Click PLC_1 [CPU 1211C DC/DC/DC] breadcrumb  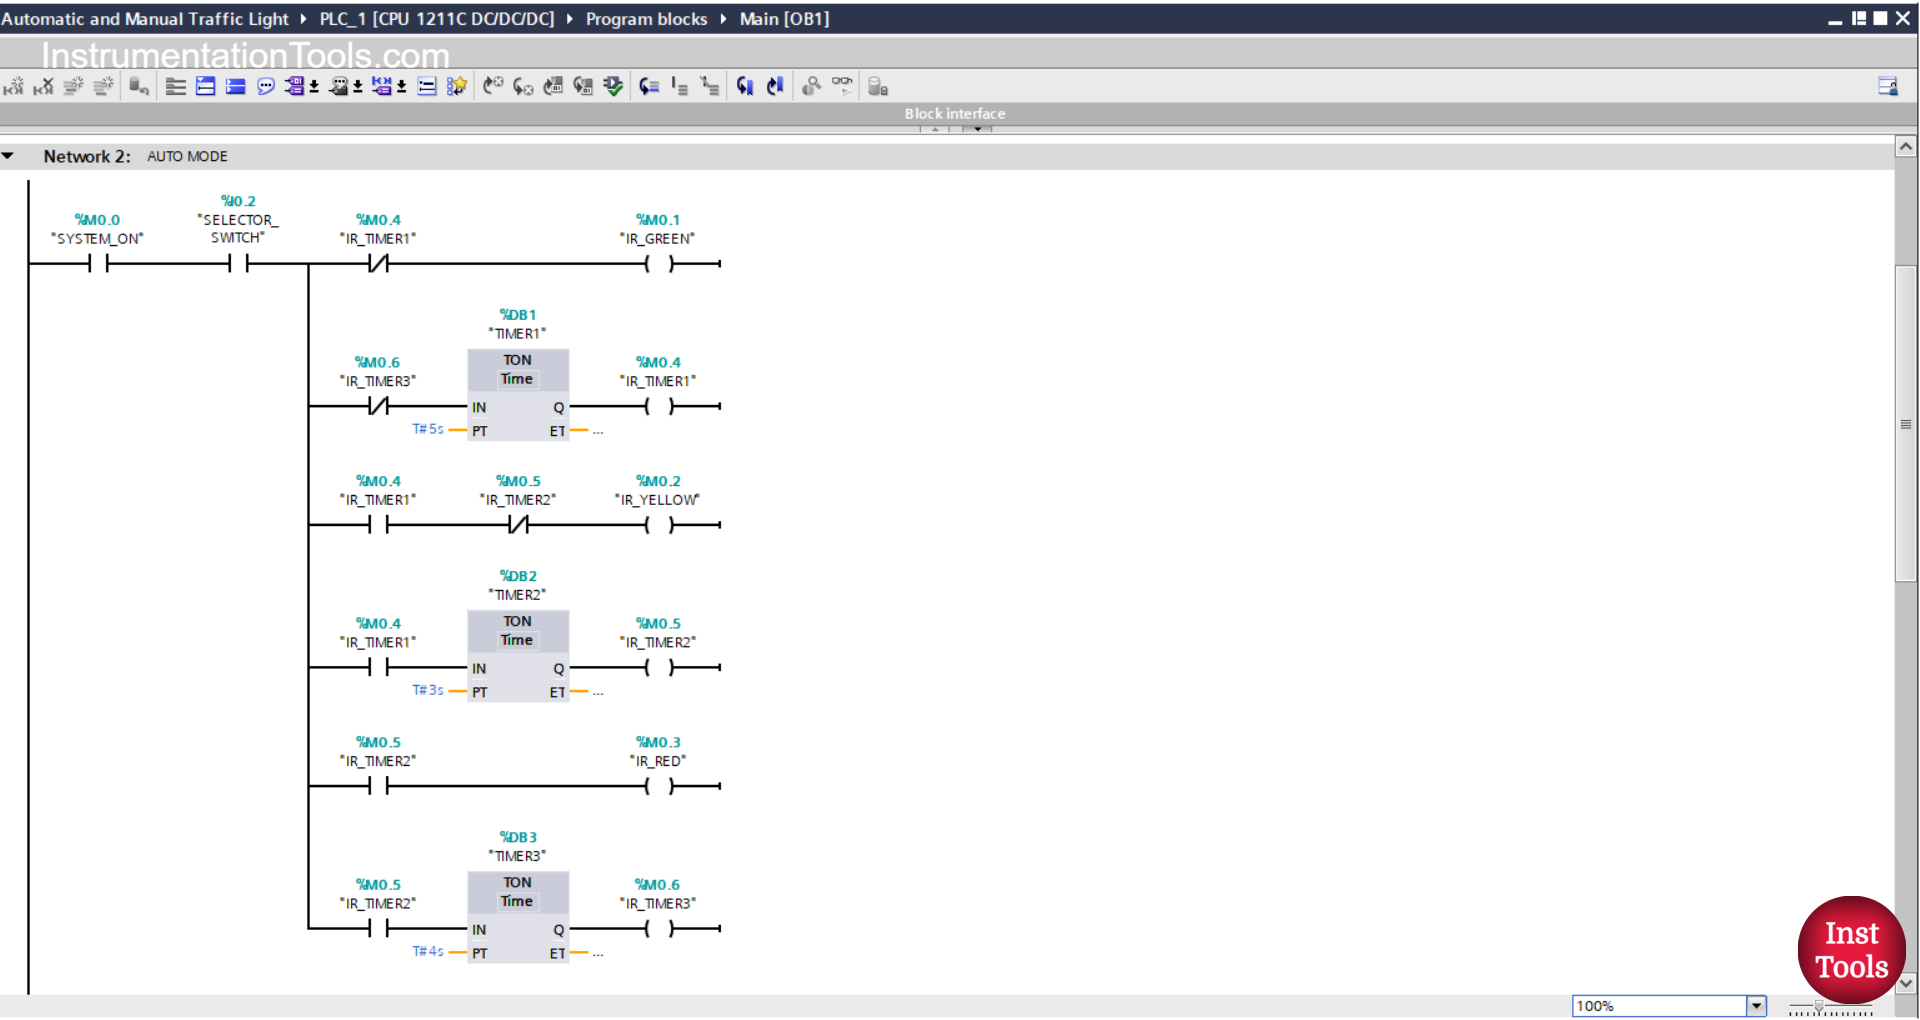[x=437, y=19]
